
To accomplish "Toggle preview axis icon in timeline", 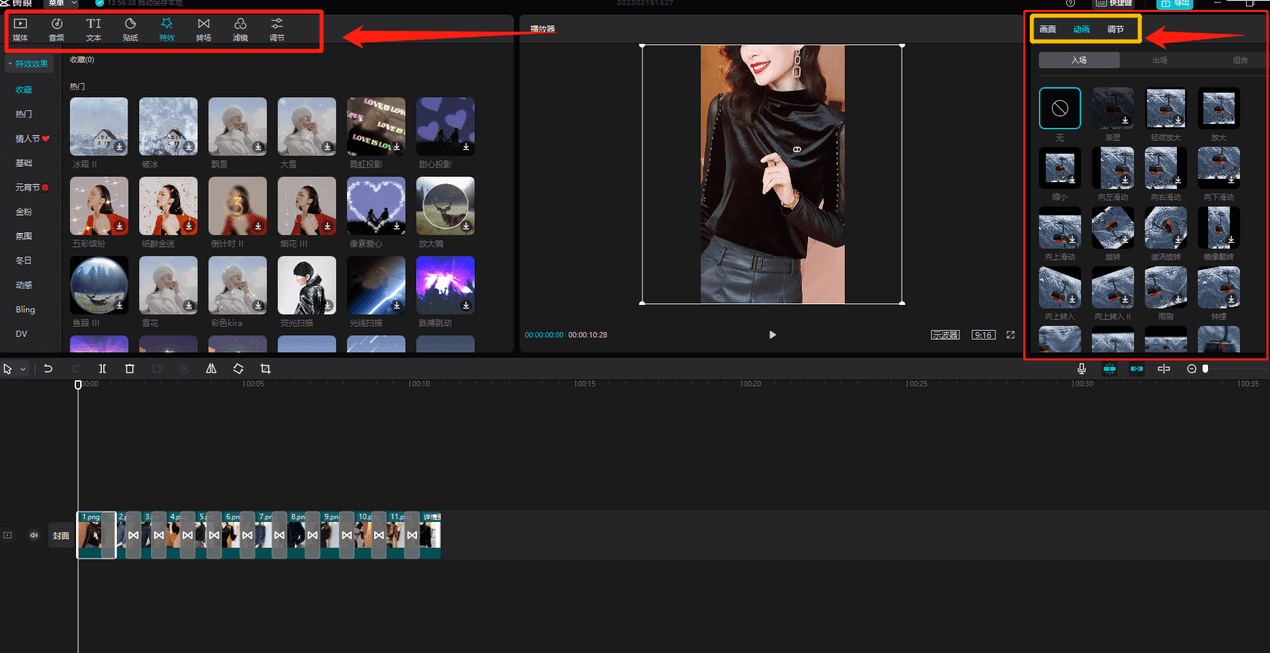I will coord(1164,369).
